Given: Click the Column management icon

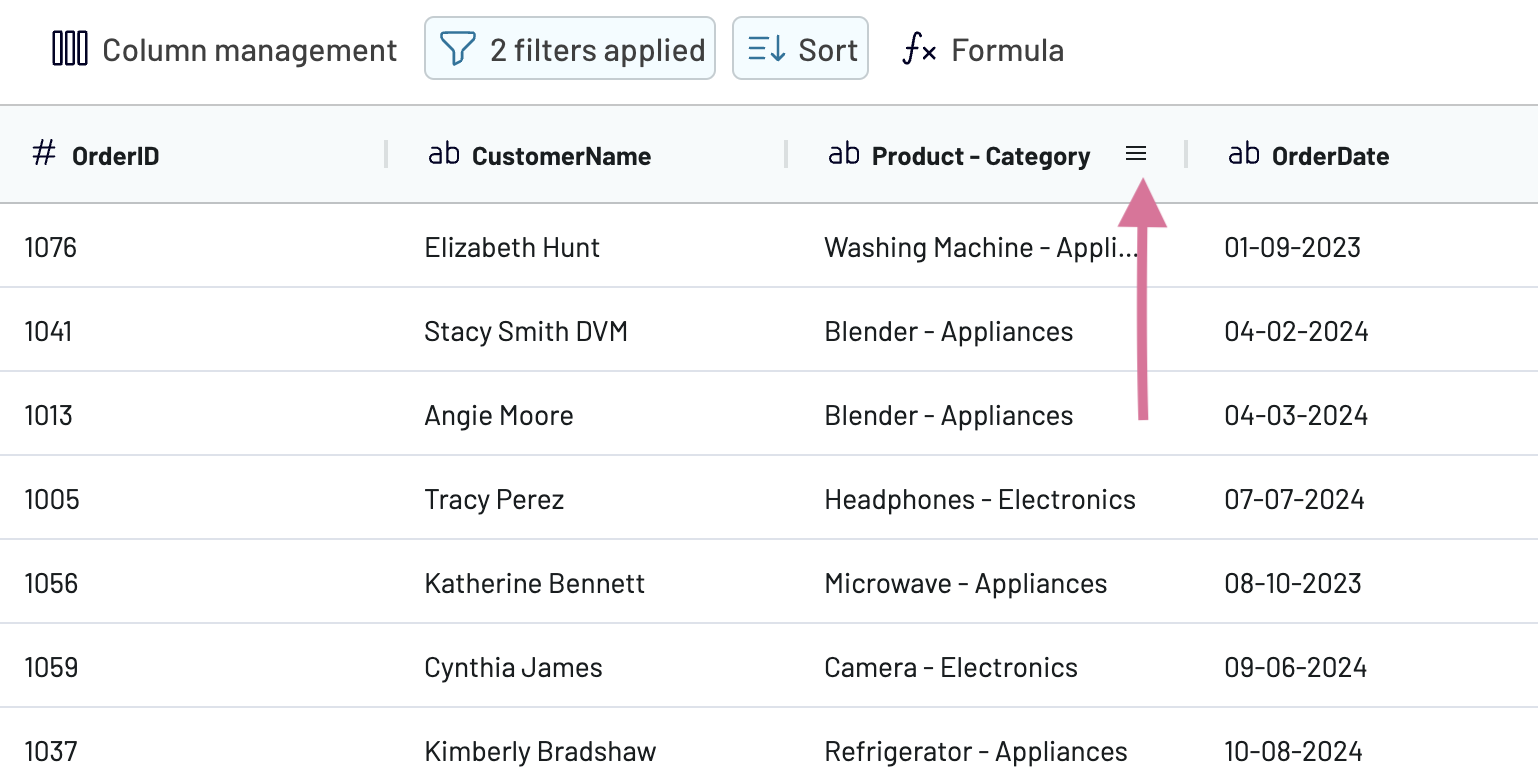Looking at the screenshot, I should (x=69, y=49).
